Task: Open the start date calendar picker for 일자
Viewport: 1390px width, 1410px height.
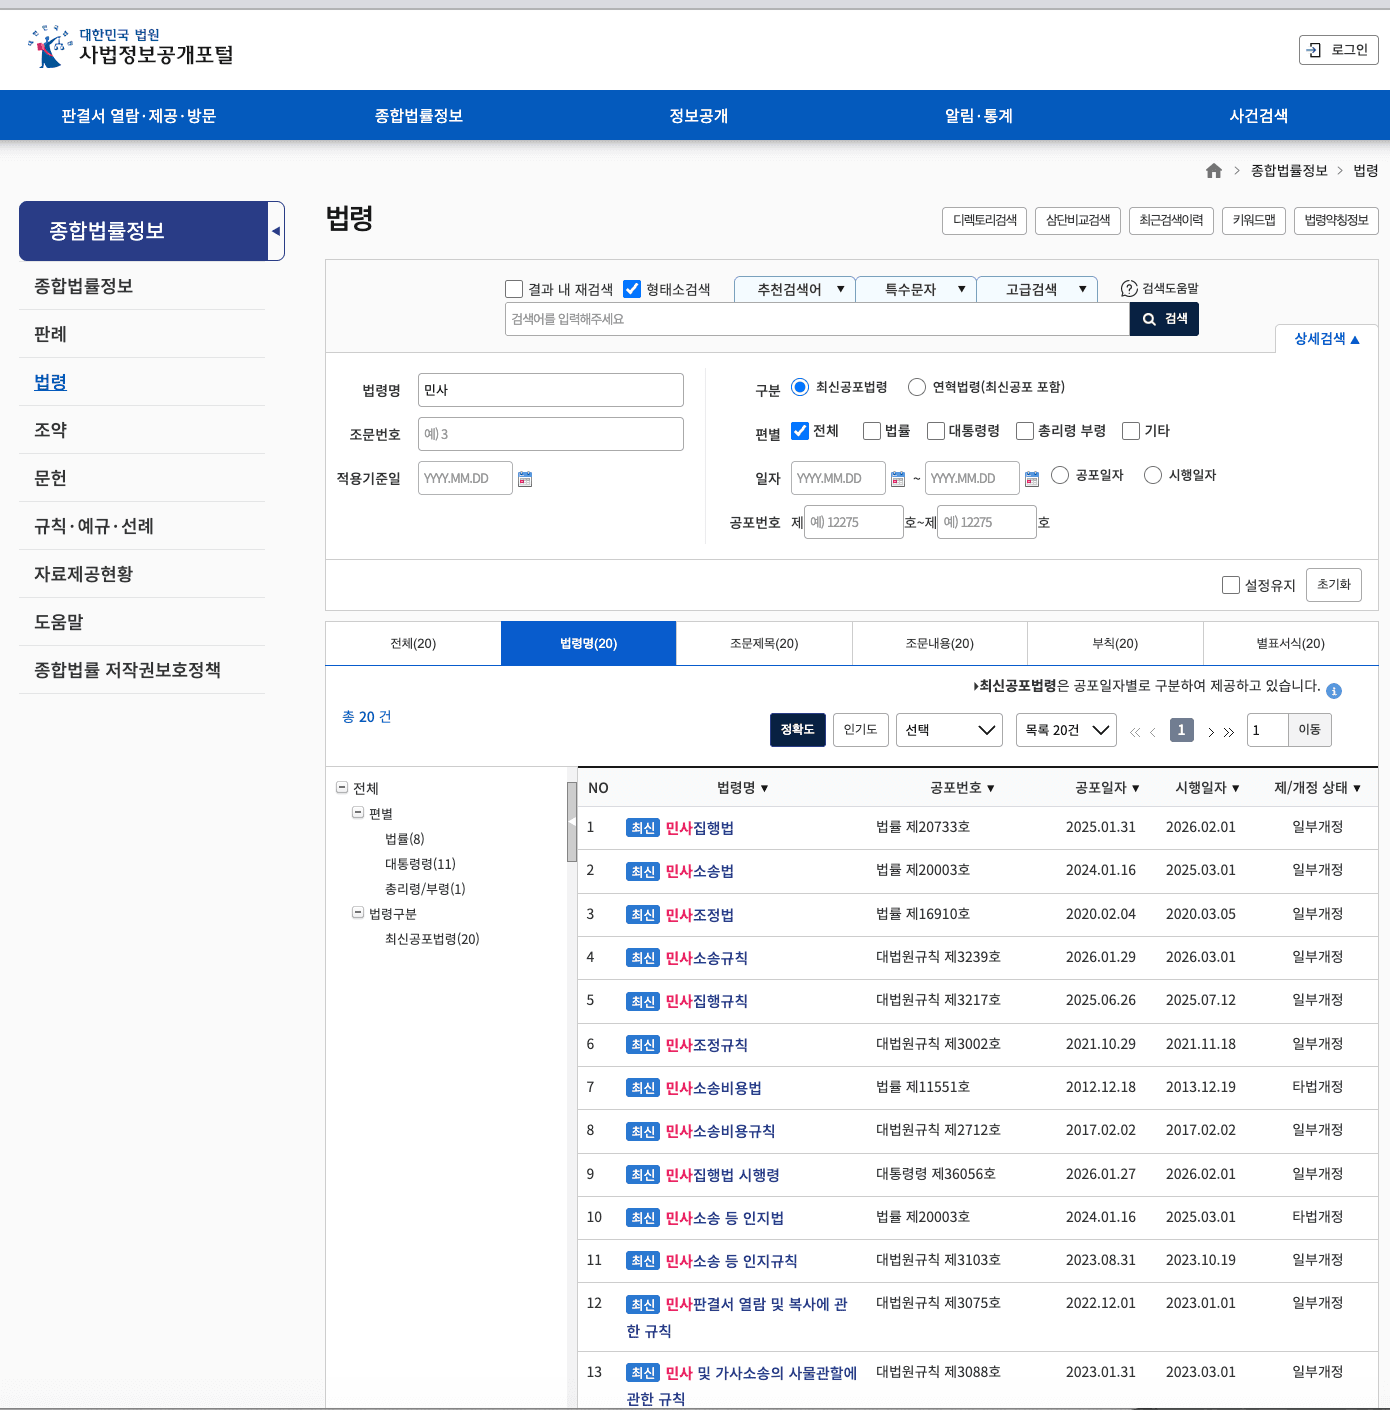Action: (898, 479)
